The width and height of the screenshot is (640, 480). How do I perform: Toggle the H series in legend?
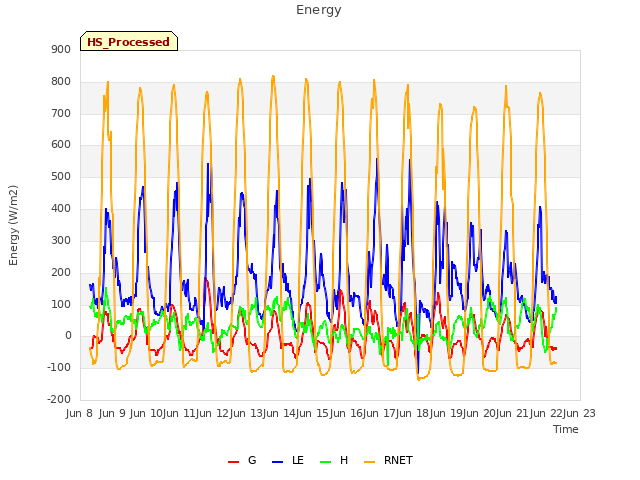(x=334, y=460)
